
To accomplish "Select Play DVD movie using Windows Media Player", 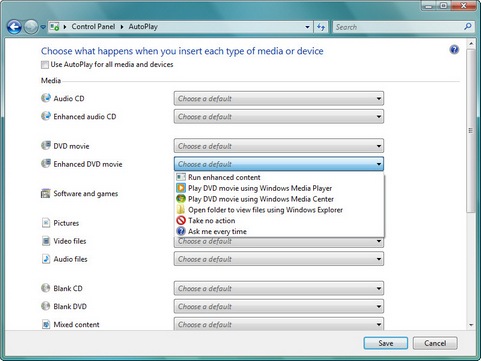I will [279, 188].
